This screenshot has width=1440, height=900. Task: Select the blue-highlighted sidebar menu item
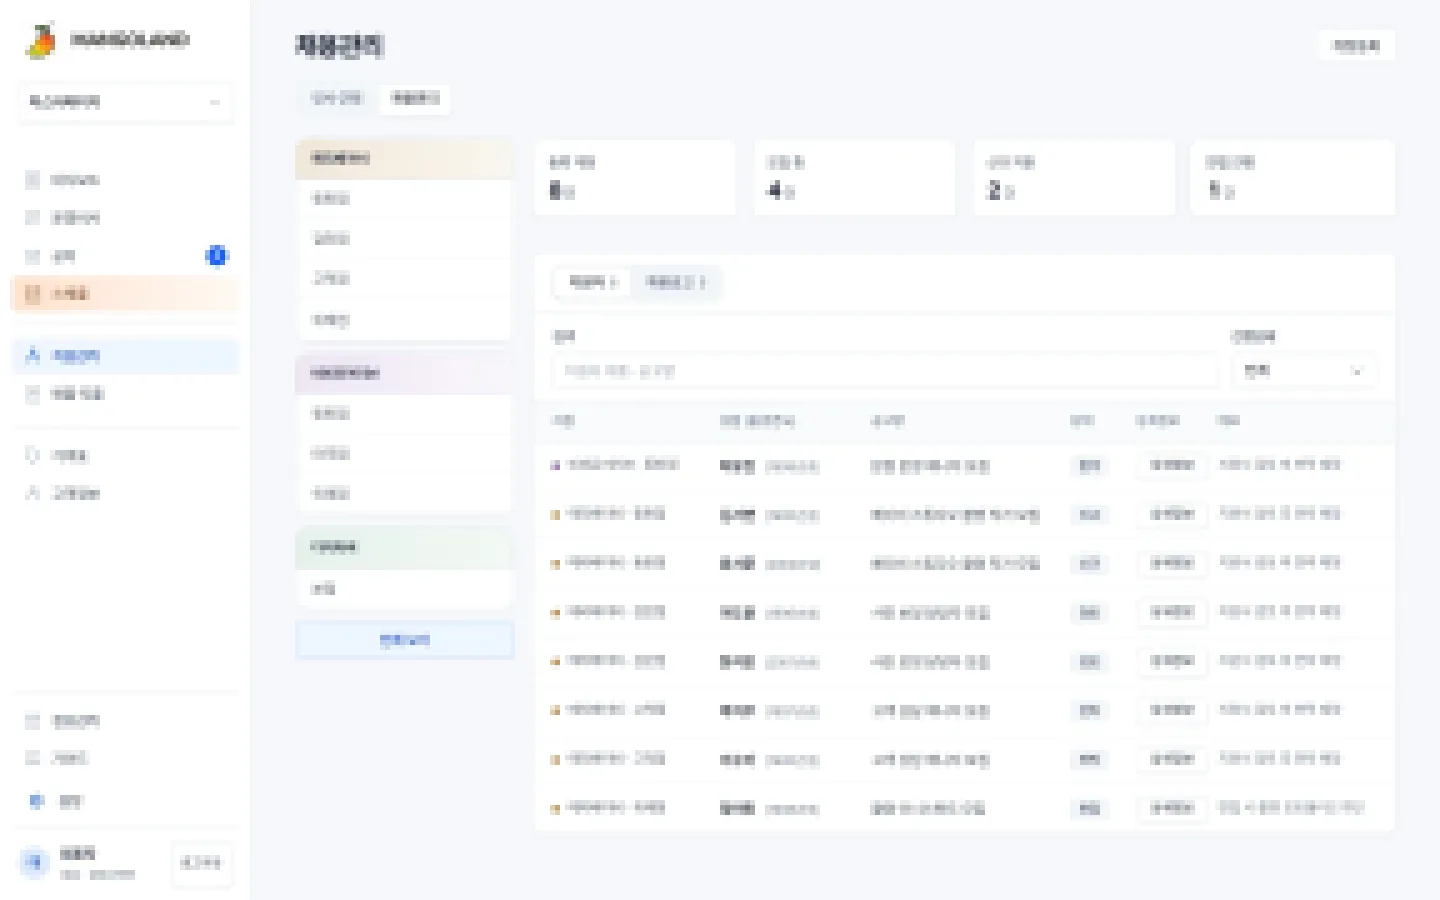pos(125,355)
